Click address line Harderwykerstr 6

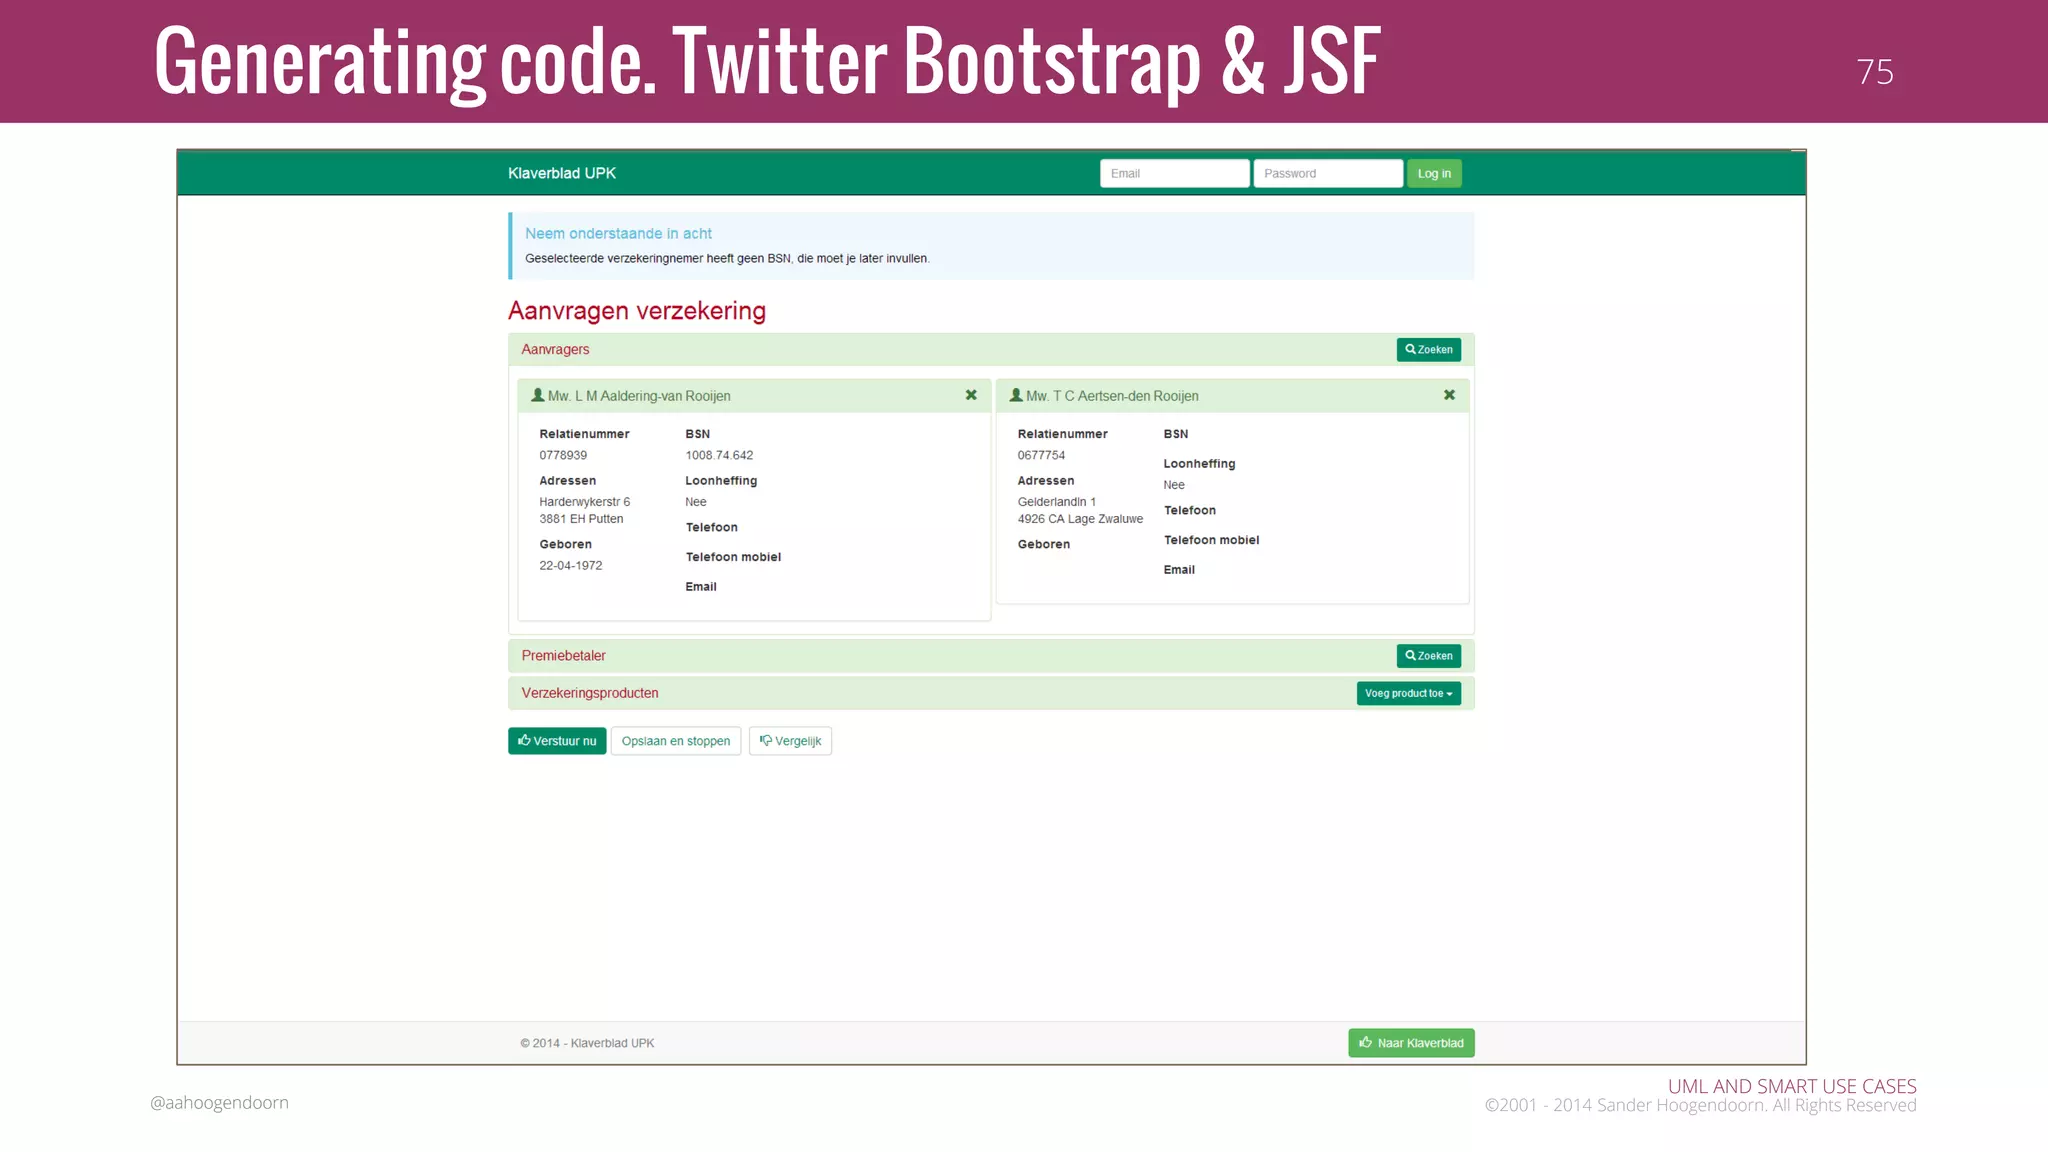click(585, 502)
